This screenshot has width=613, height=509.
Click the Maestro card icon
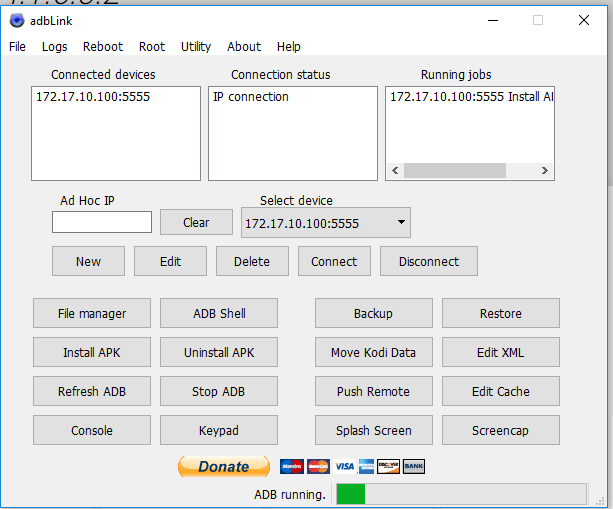[x=292, y=466]
